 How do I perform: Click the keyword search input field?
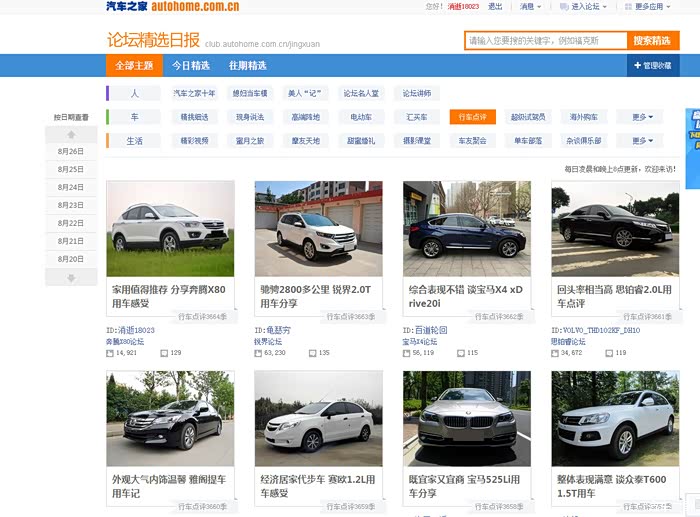click(x=545, y=41)
